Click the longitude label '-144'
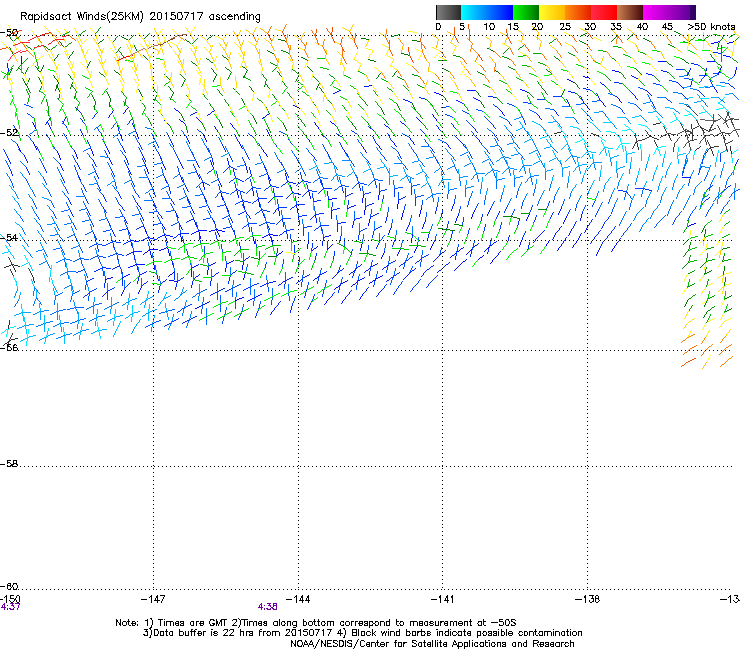 click(x=298, y=599)
